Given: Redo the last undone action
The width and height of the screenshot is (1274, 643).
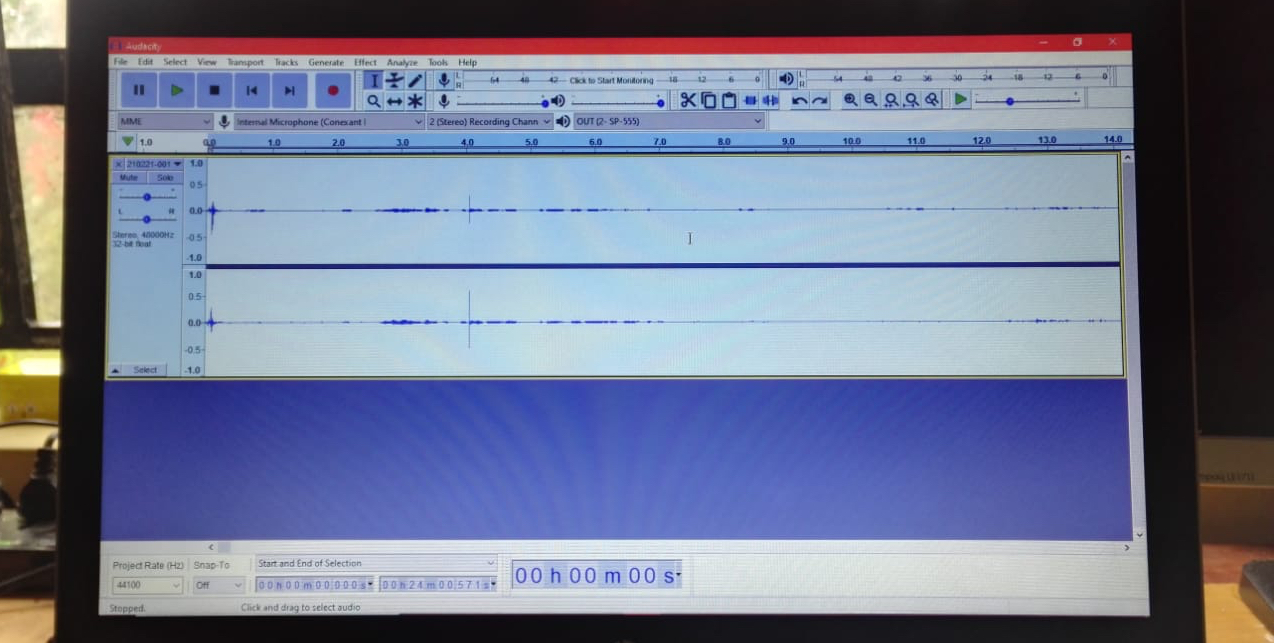Looking at the screenshot, I should tap(820, 100).
